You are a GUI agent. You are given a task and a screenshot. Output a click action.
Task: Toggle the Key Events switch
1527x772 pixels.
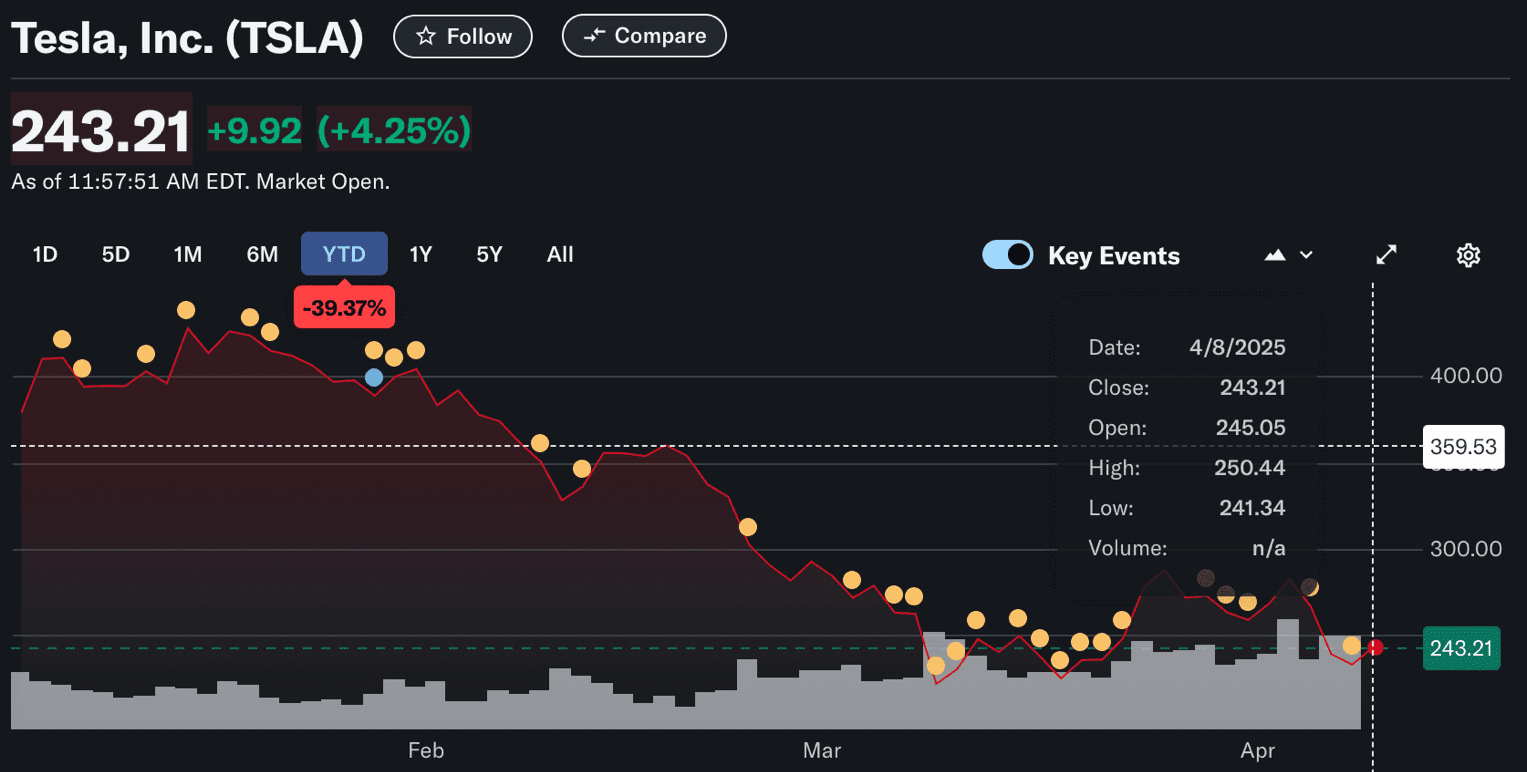(x=1007, y=255)
